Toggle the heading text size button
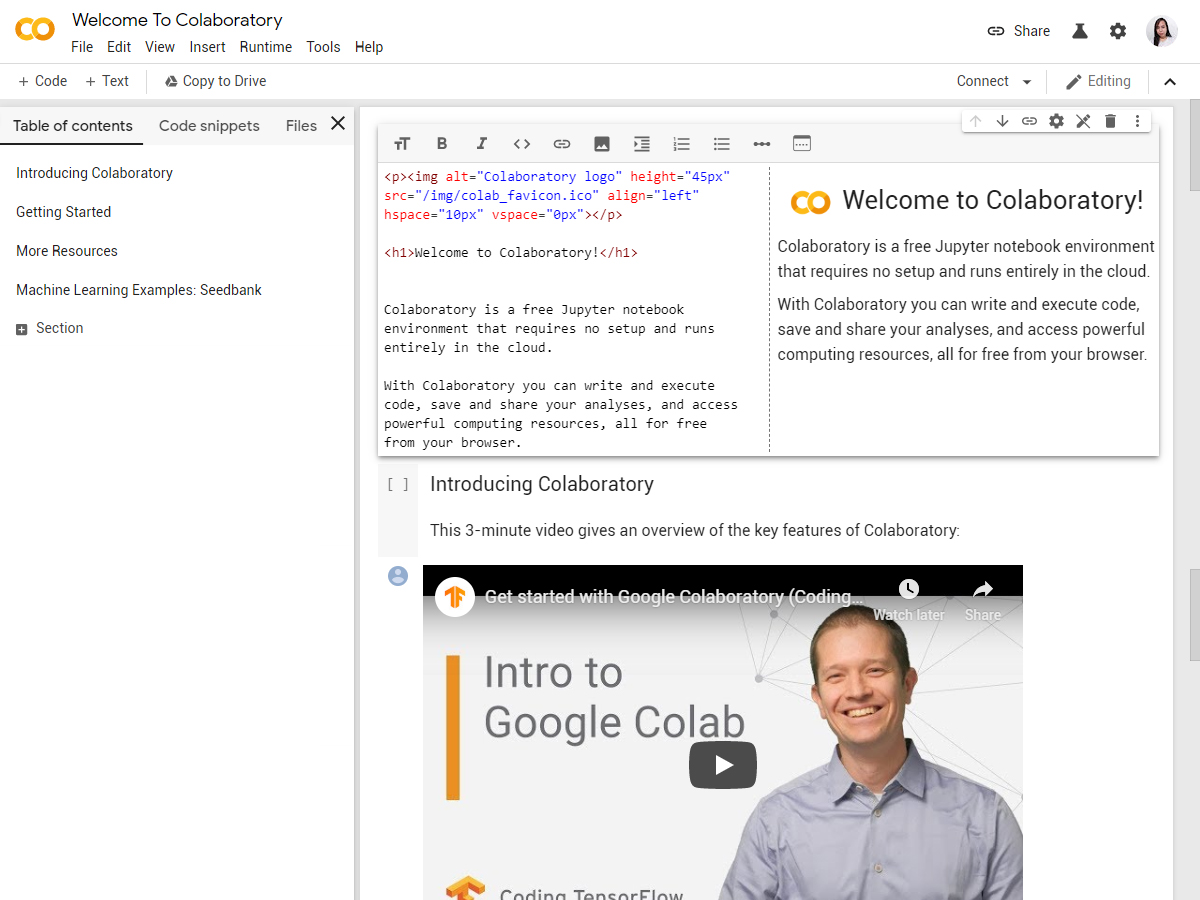1200x900 pixels. (x=402, y=144)
